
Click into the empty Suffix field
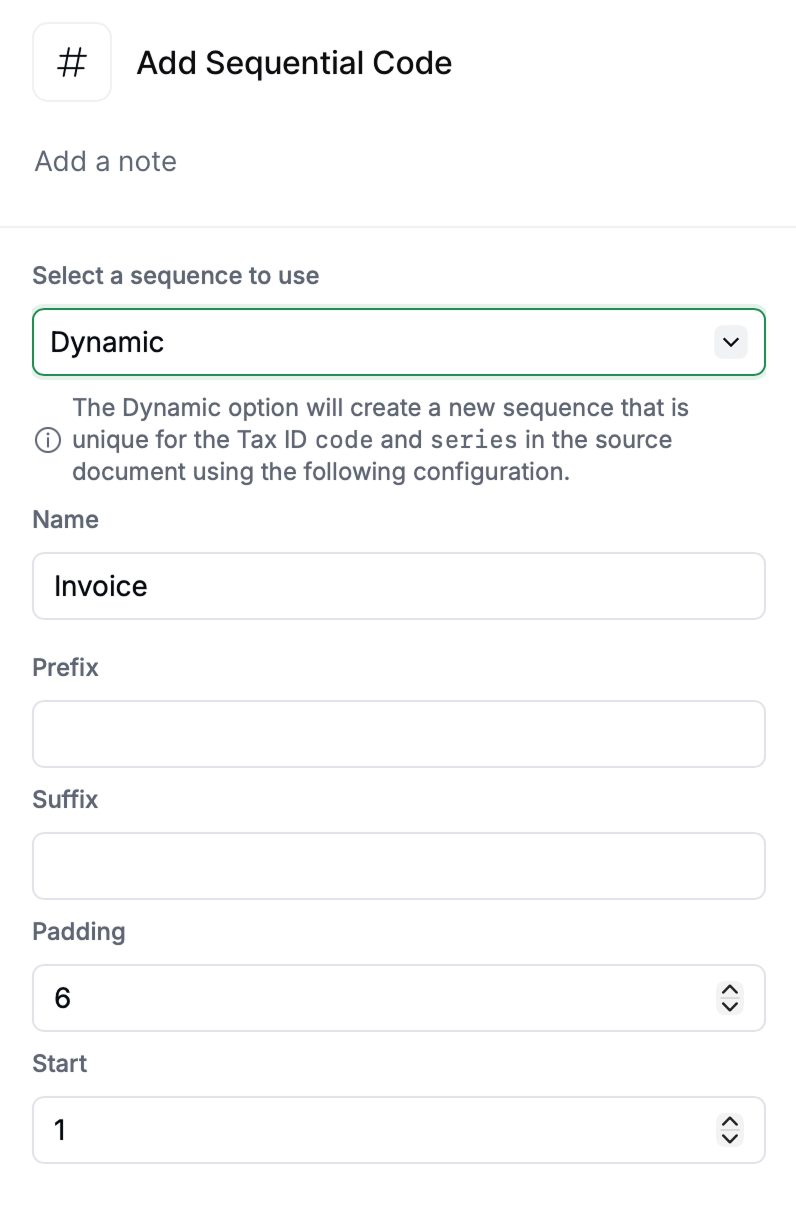click(398, 866)
